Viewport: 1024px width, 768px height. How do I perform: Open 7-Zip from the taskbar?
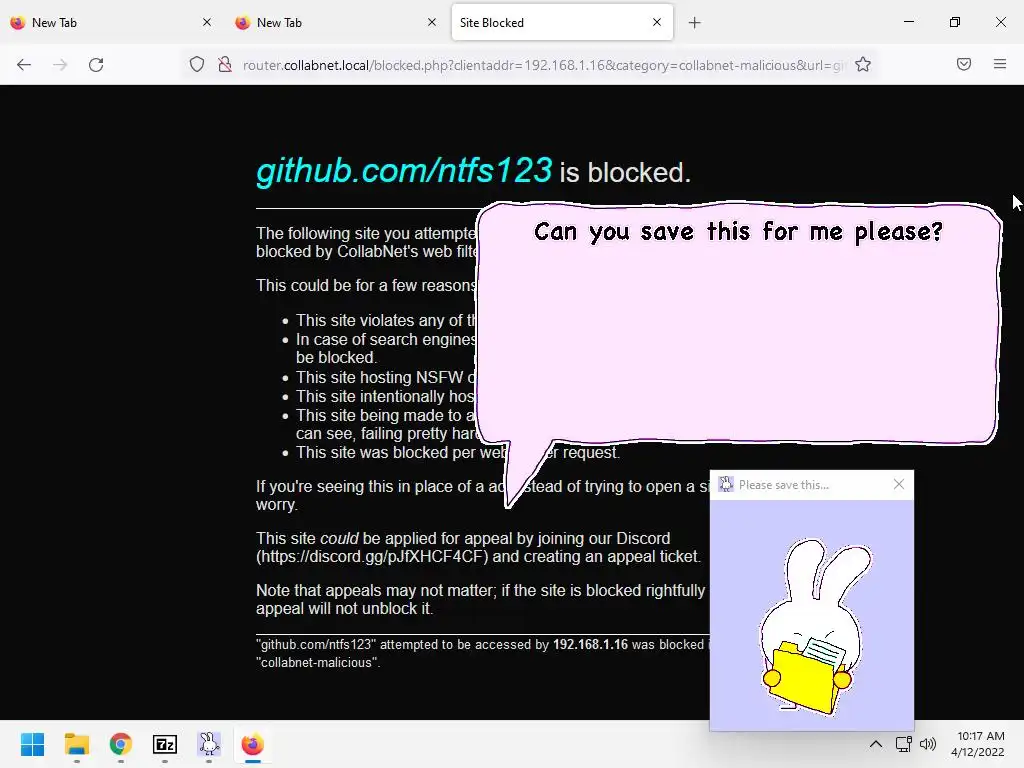(x=165, y=744)
